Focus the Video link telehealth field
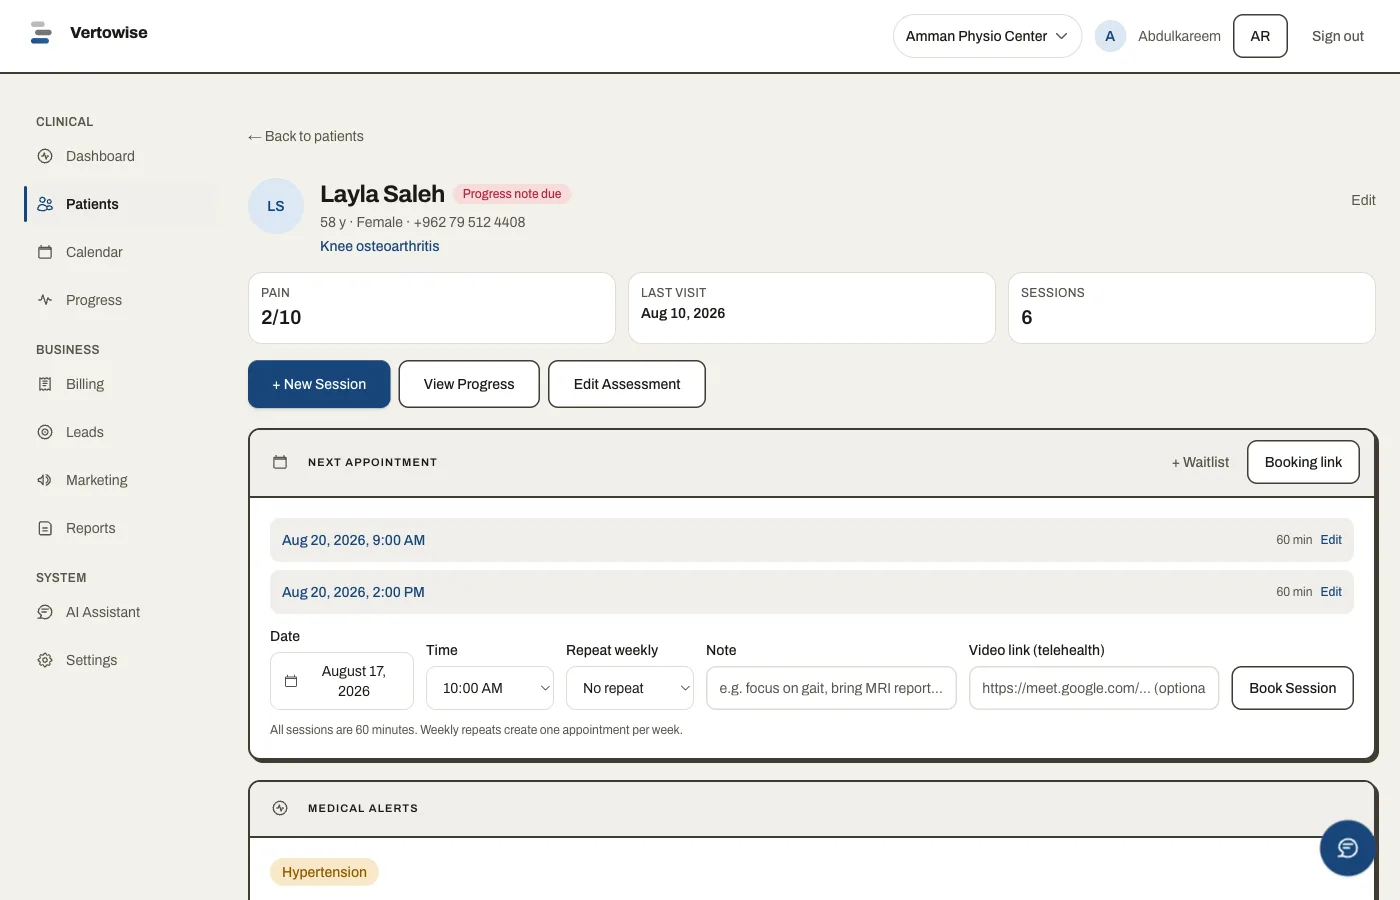The image size is (1400, 900). 1094,688
